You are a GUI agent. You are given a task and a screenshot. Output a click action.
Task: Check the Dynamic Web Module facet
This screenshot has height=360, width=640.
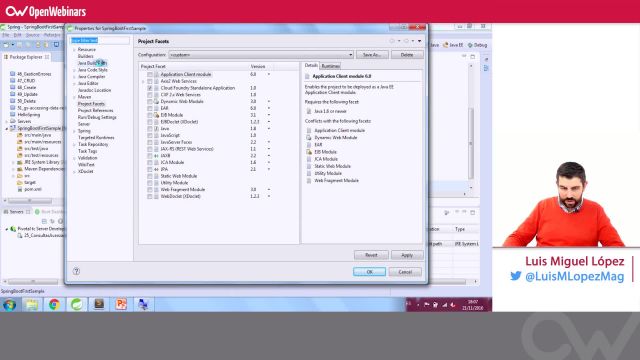150,102
